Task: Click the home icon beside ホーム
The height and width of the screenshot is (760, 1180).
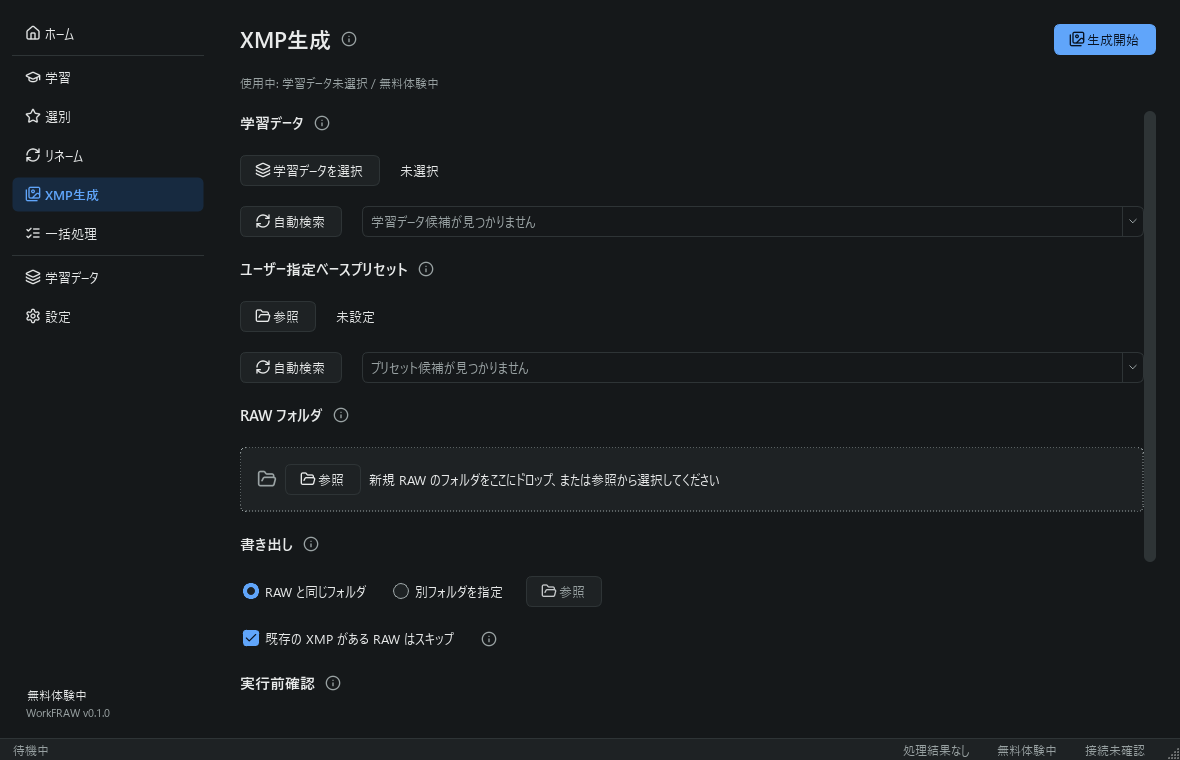Action: click(32, 32)
